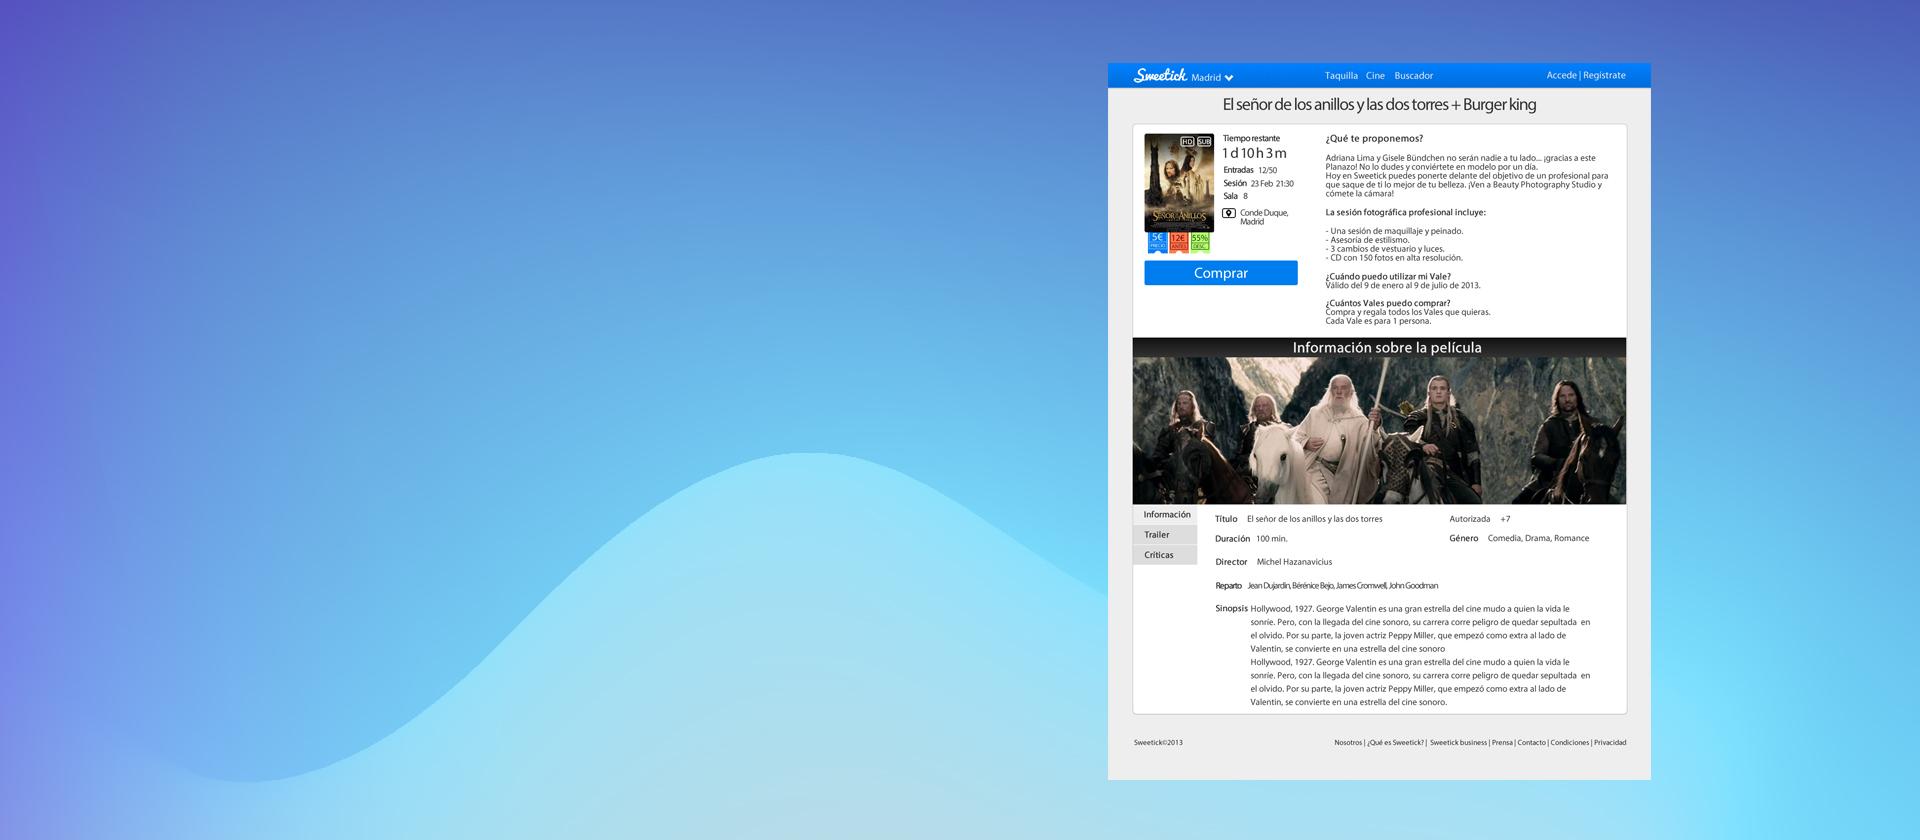
Task: Click the HD badge on the poster
Action: tap(1187, 142)
